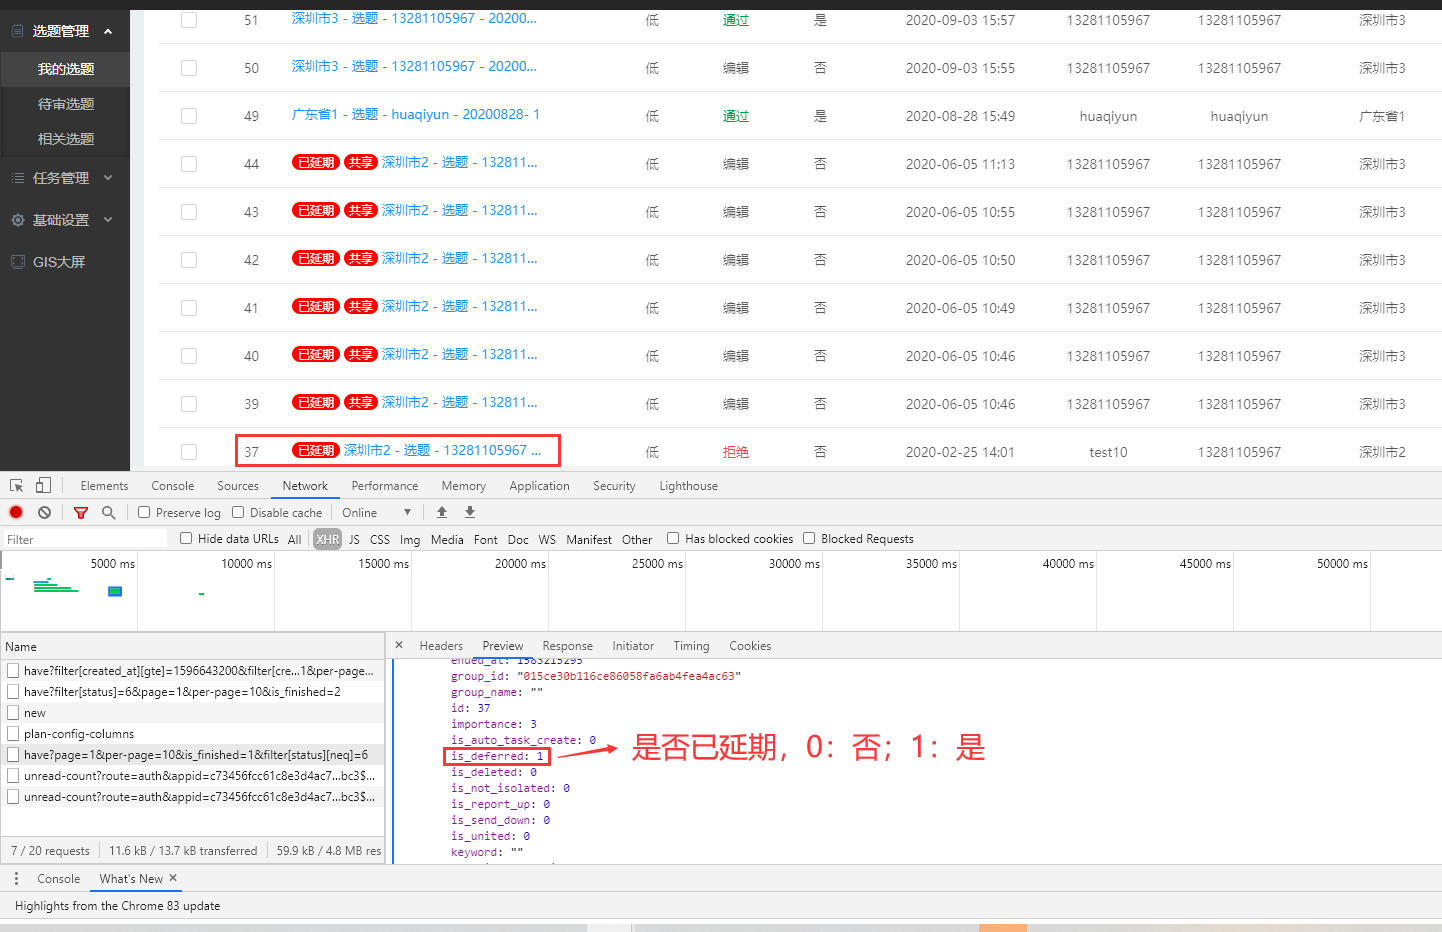Type in the network Filter field
This screenshot has width=1442, height=932.
point(85,539)
